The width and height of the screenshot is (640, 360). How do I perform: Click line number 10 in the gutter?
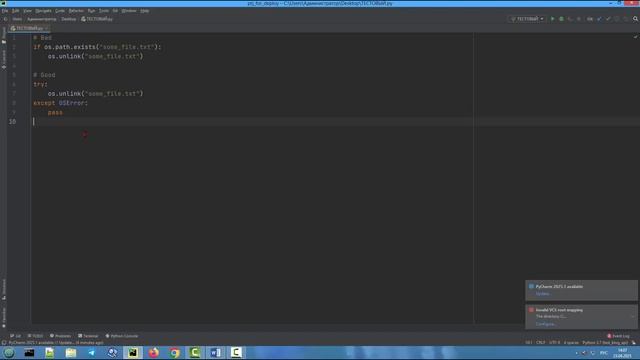pyautogui.click(x=13, y=122)
